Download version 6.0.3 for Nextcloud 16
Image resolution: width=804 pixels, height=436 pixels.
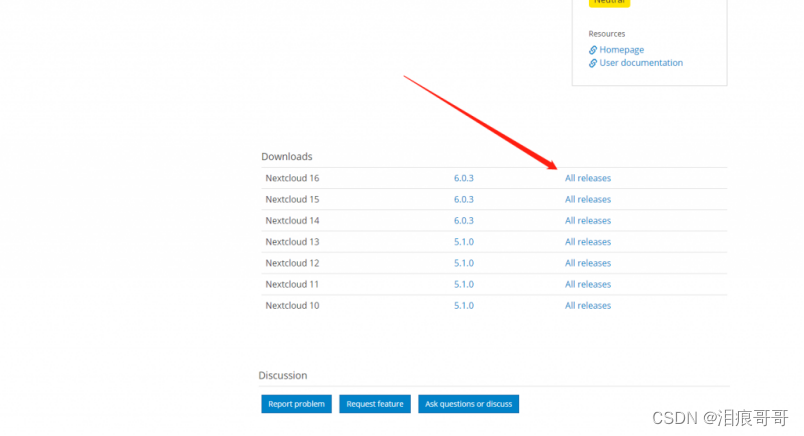point(464,178)
